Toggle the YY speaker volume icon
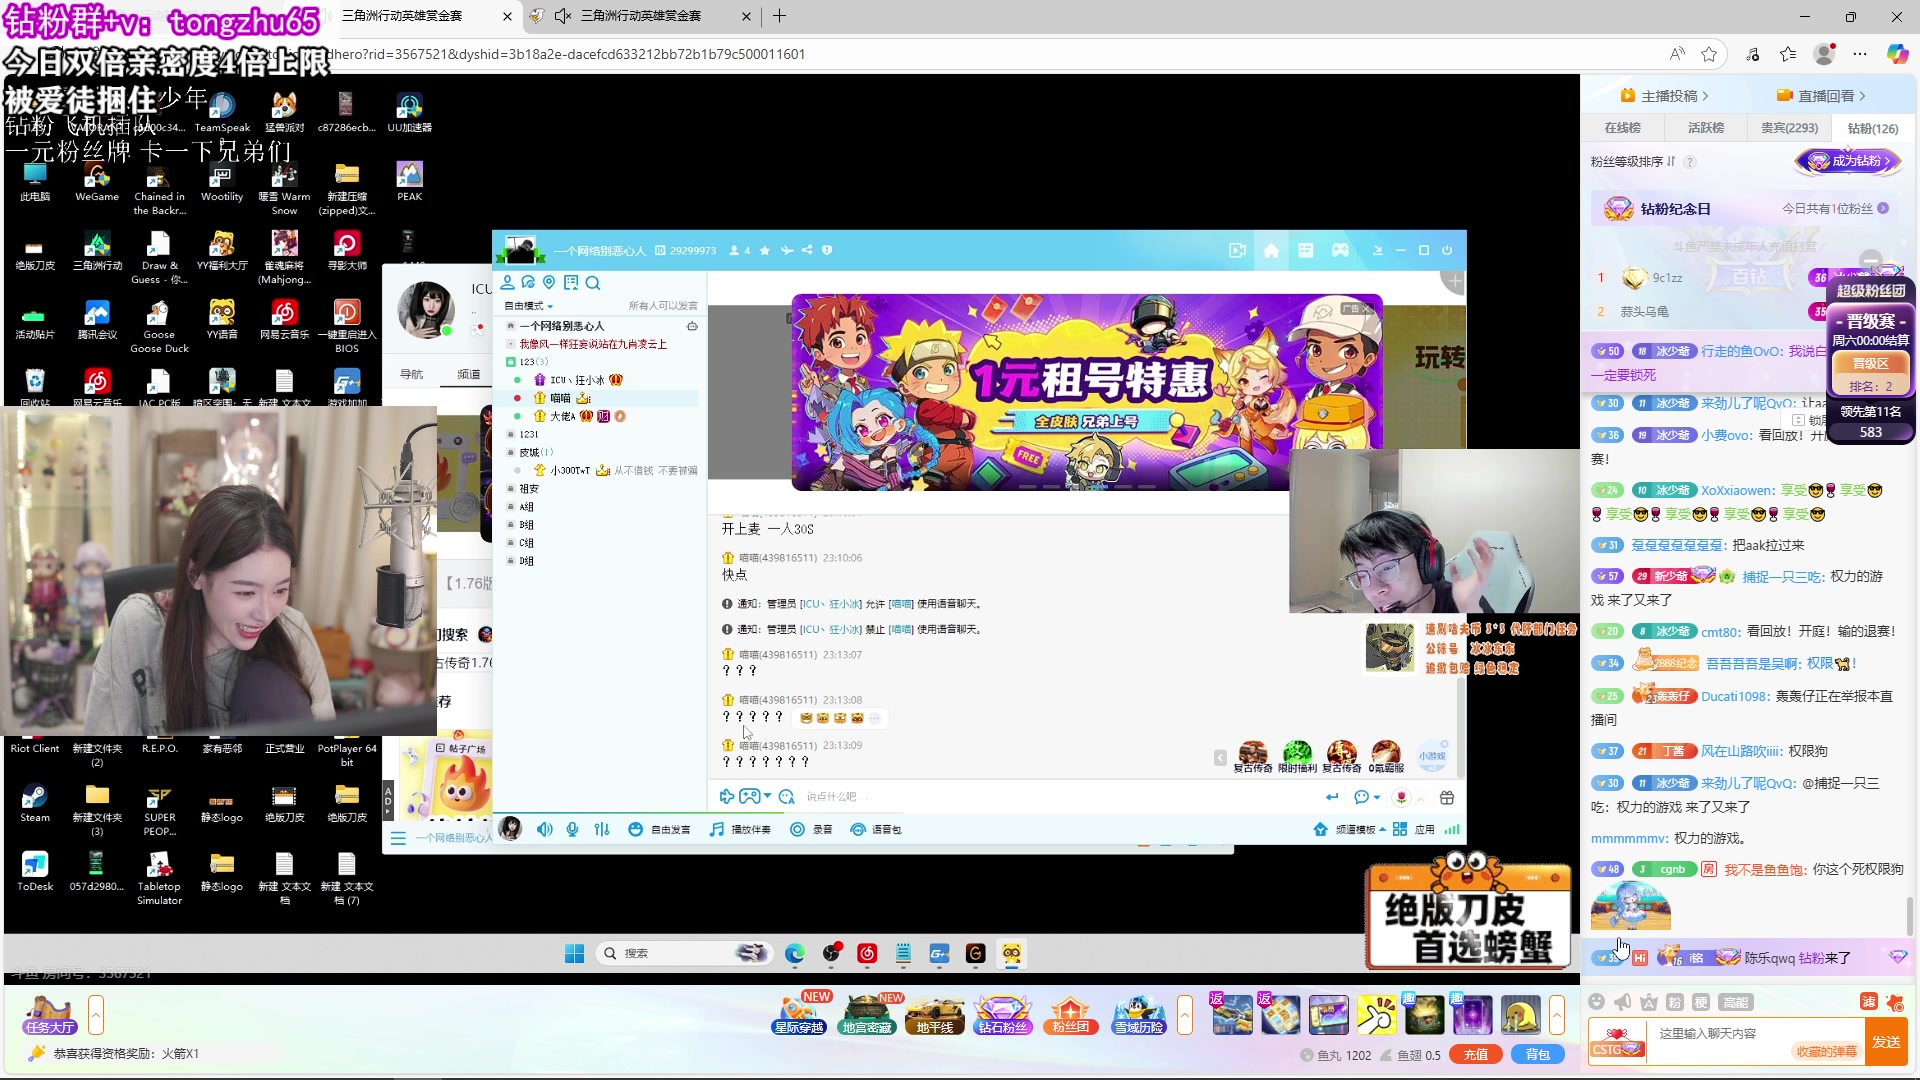 coord(545,830)
